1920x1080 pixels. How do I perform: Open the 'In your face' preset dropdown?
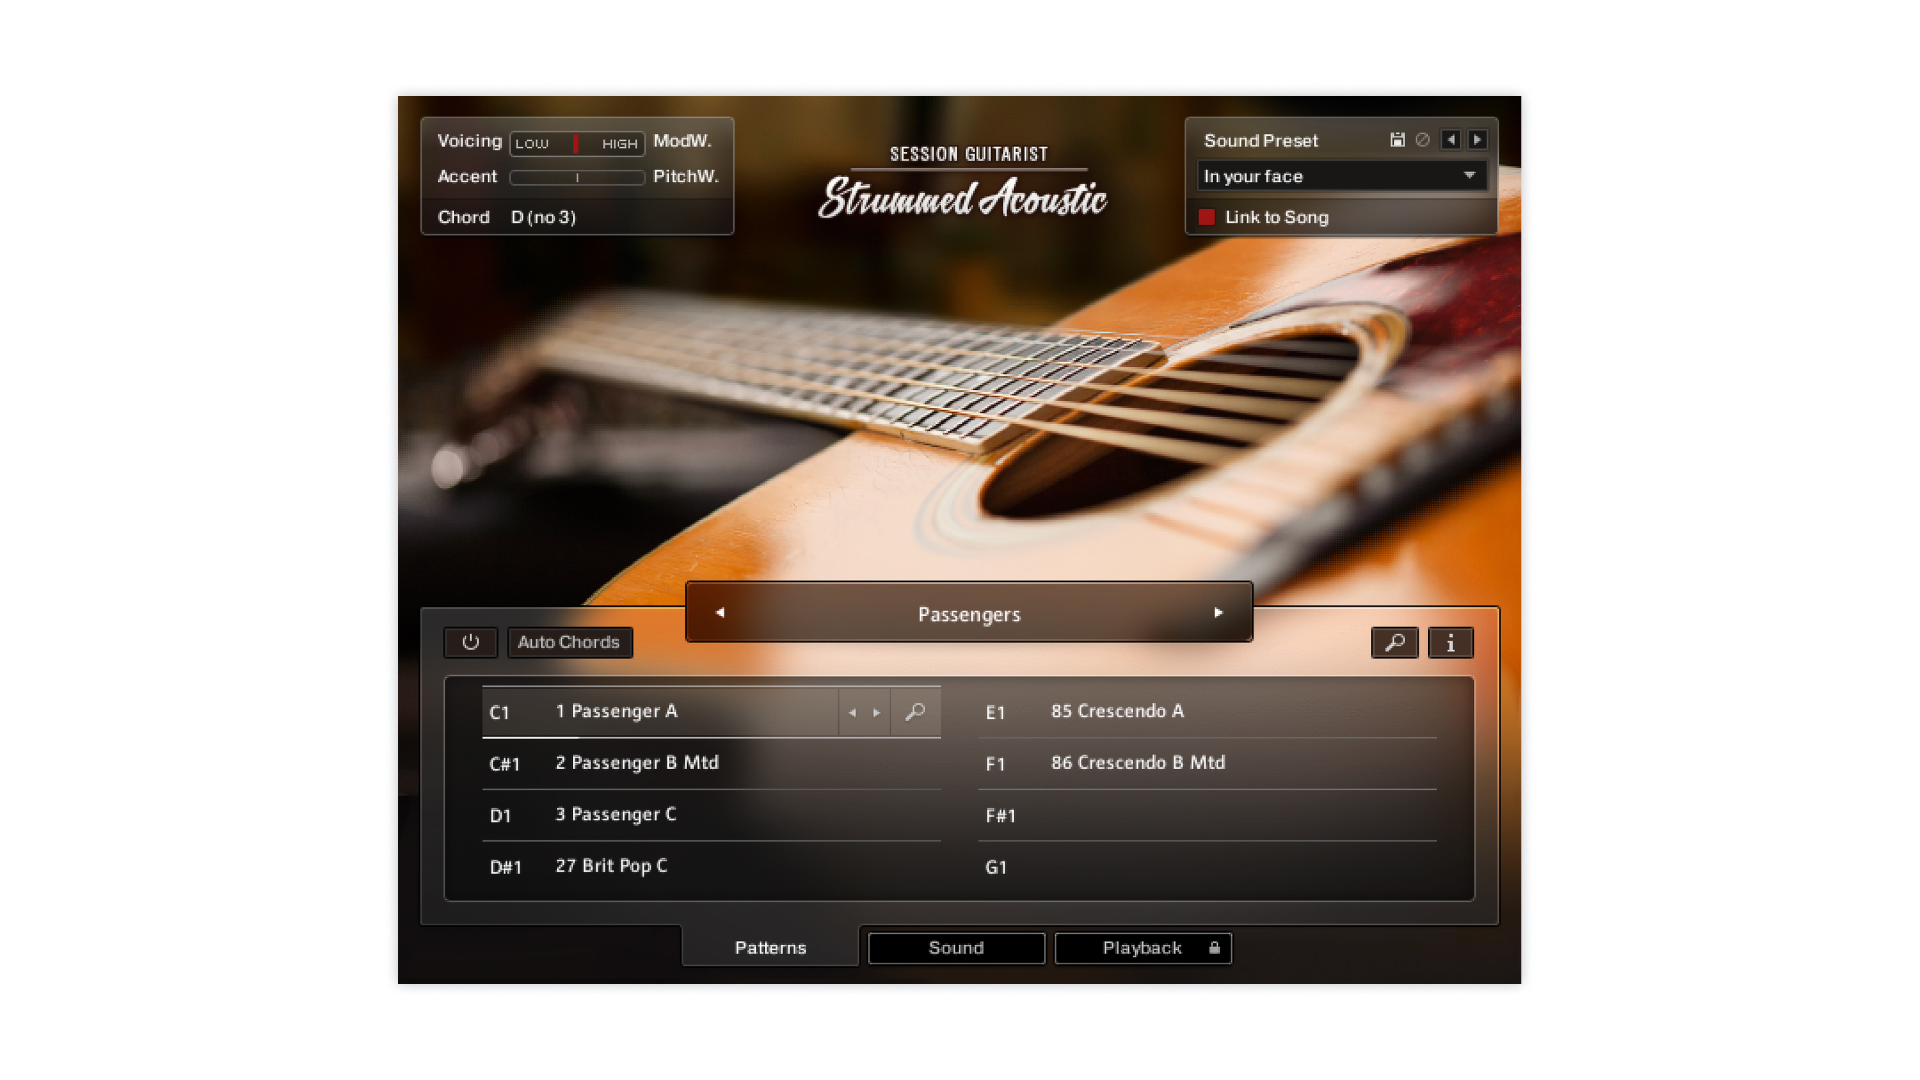coord(1341,176)
